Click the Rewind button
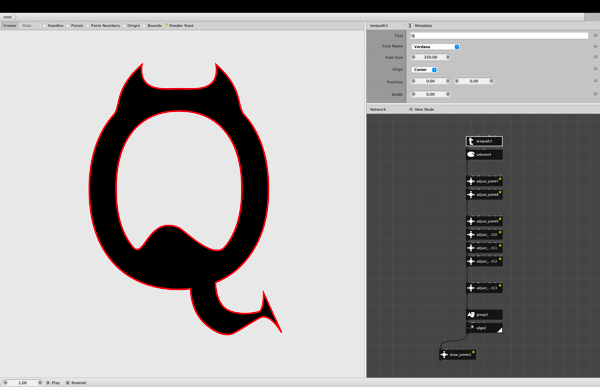Screen dimensions: 600x387 pyautogui.click(x=76, y=382)
